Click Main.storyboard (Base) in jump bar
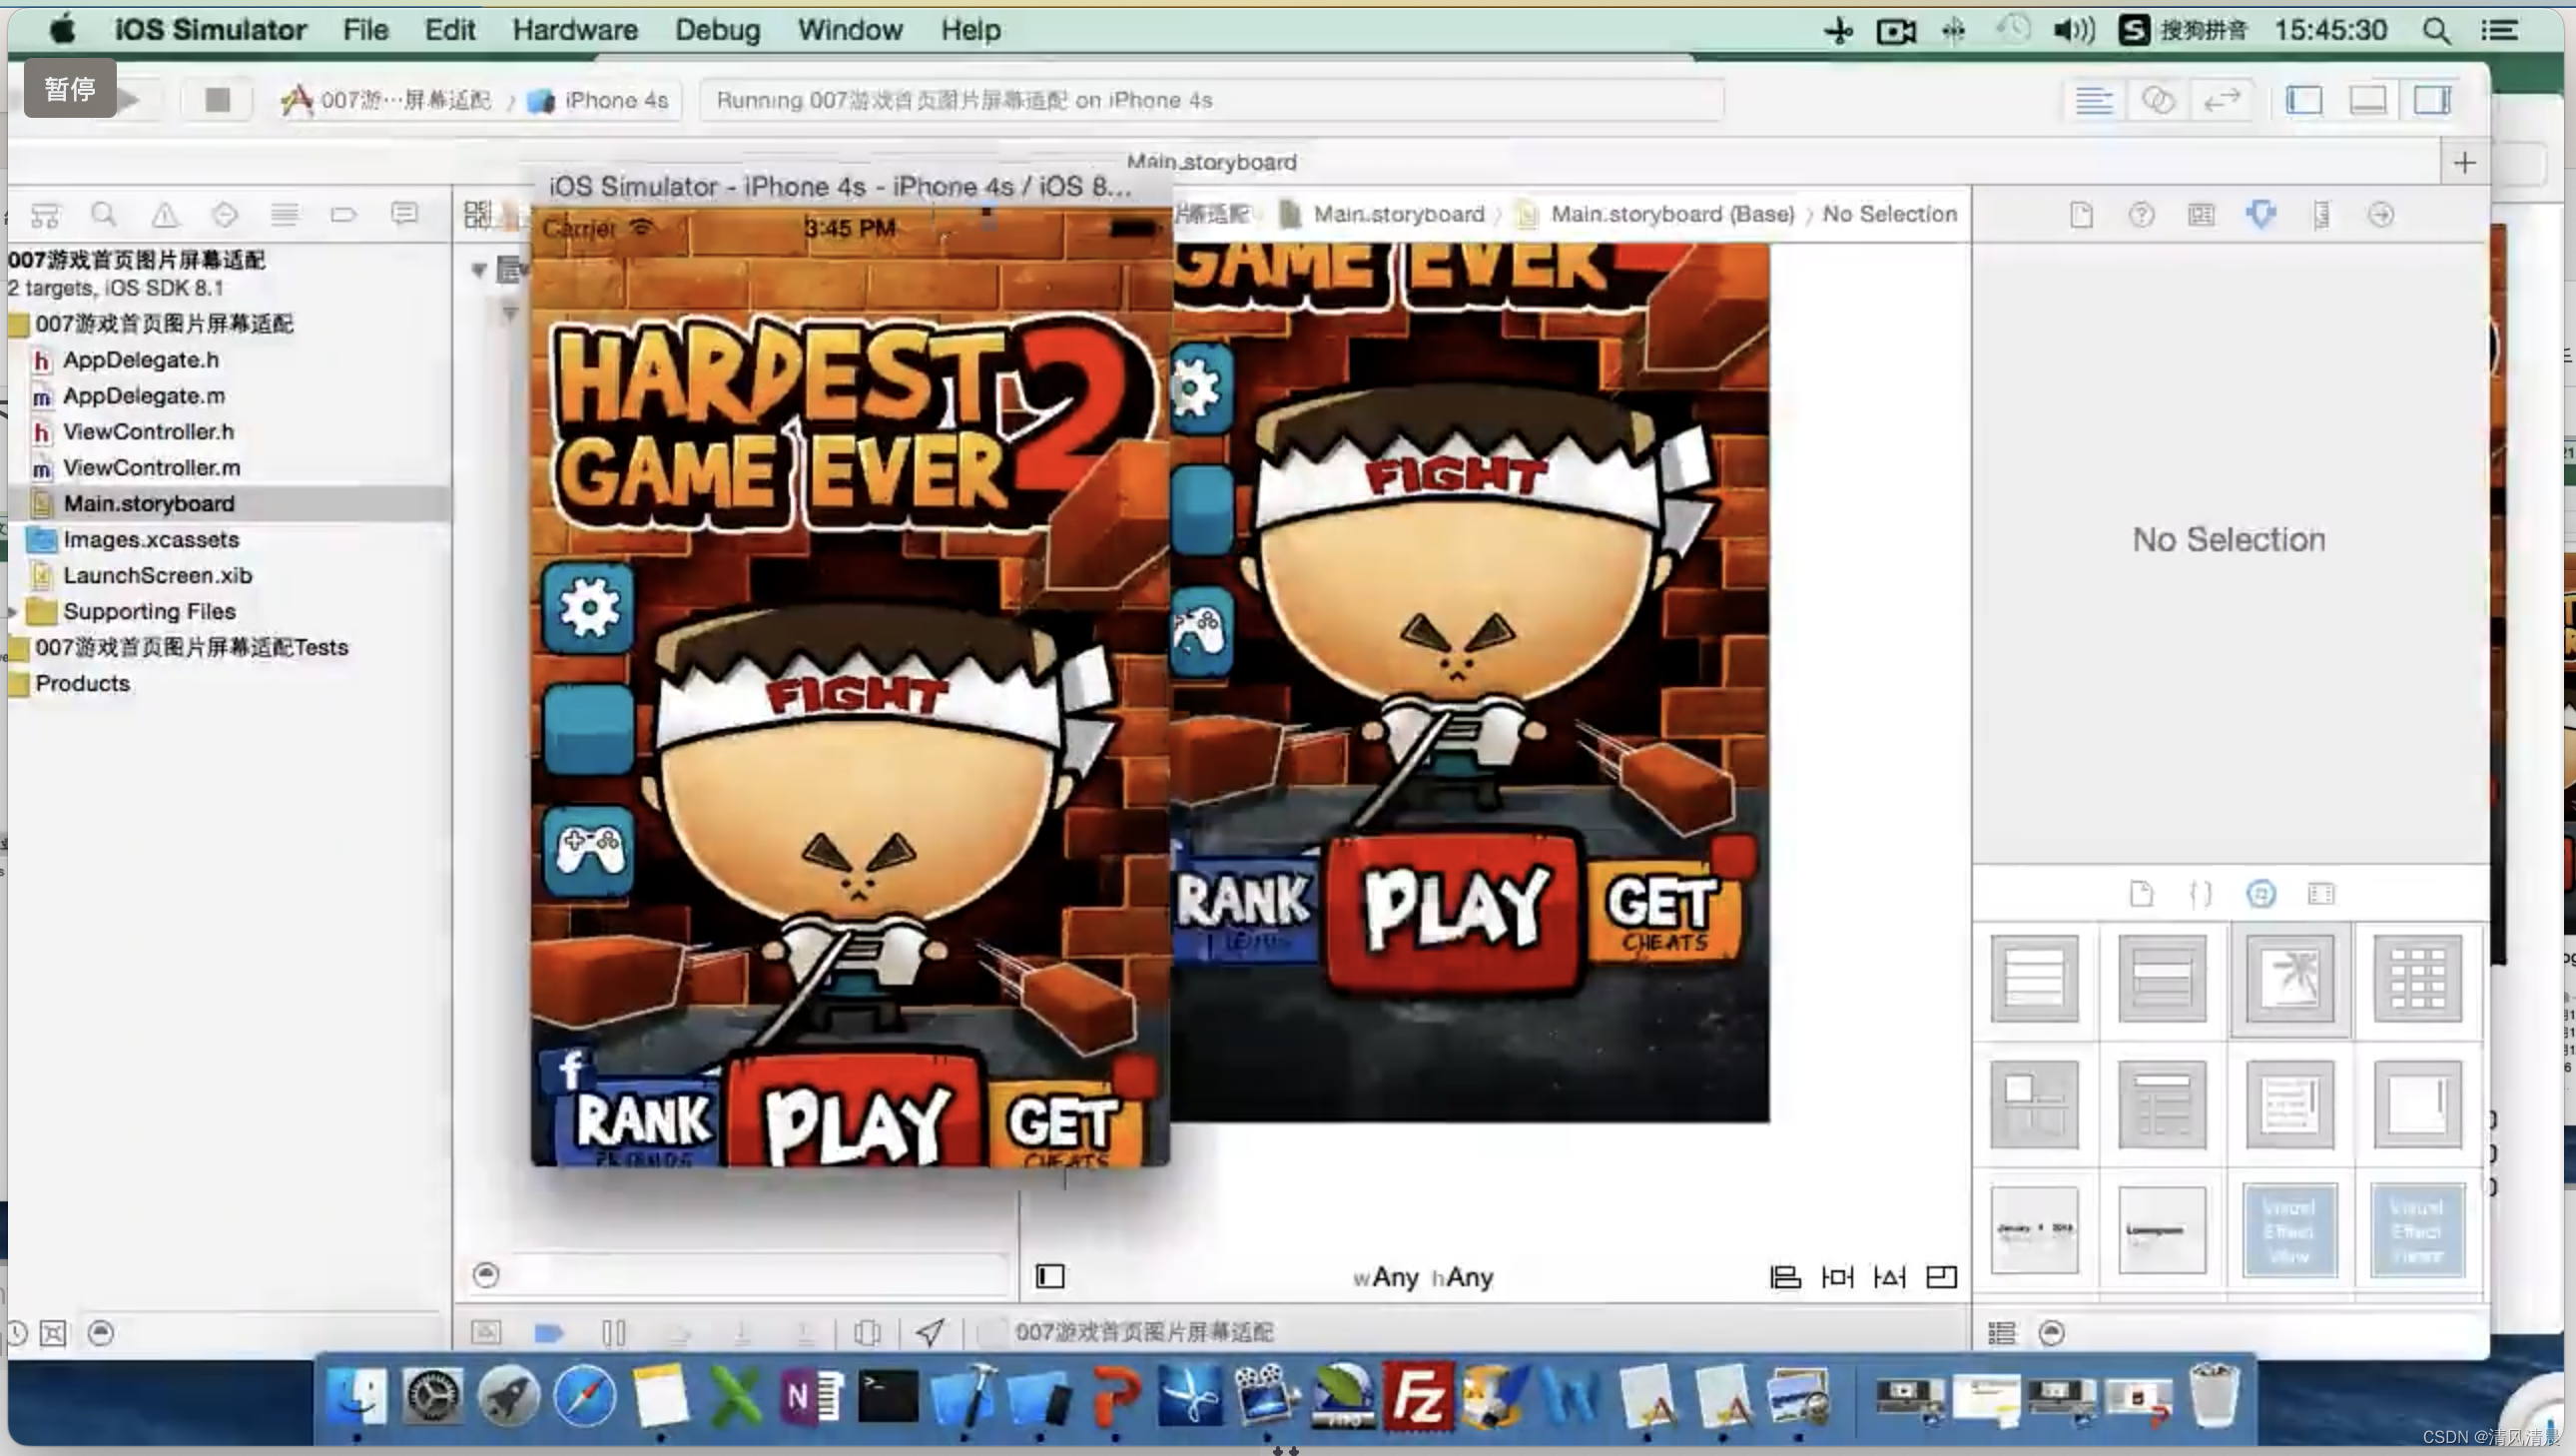 (1671, 214)
